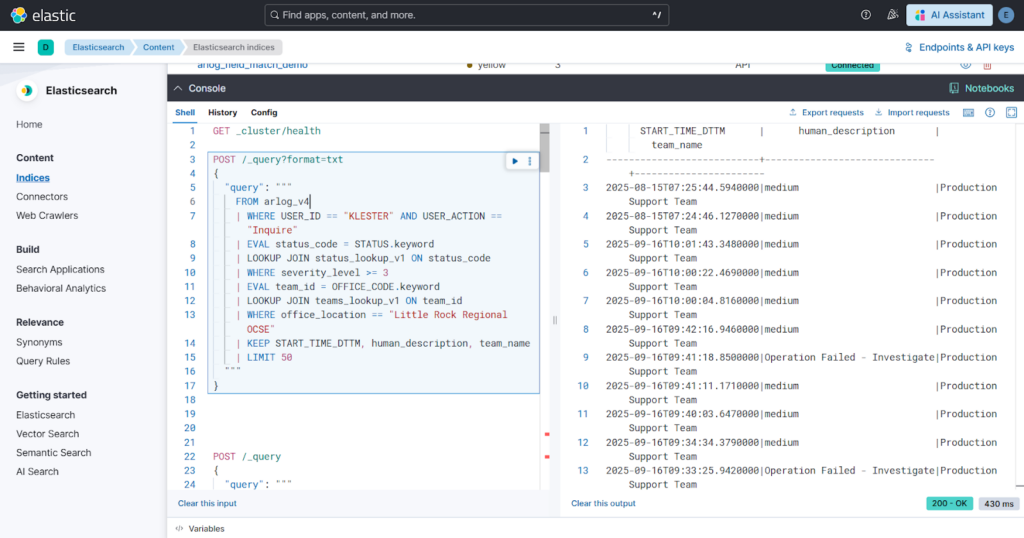Open keyboard shortcuts in Console toolbar
Screen dimensions: 1024x538
coord(968,113)
